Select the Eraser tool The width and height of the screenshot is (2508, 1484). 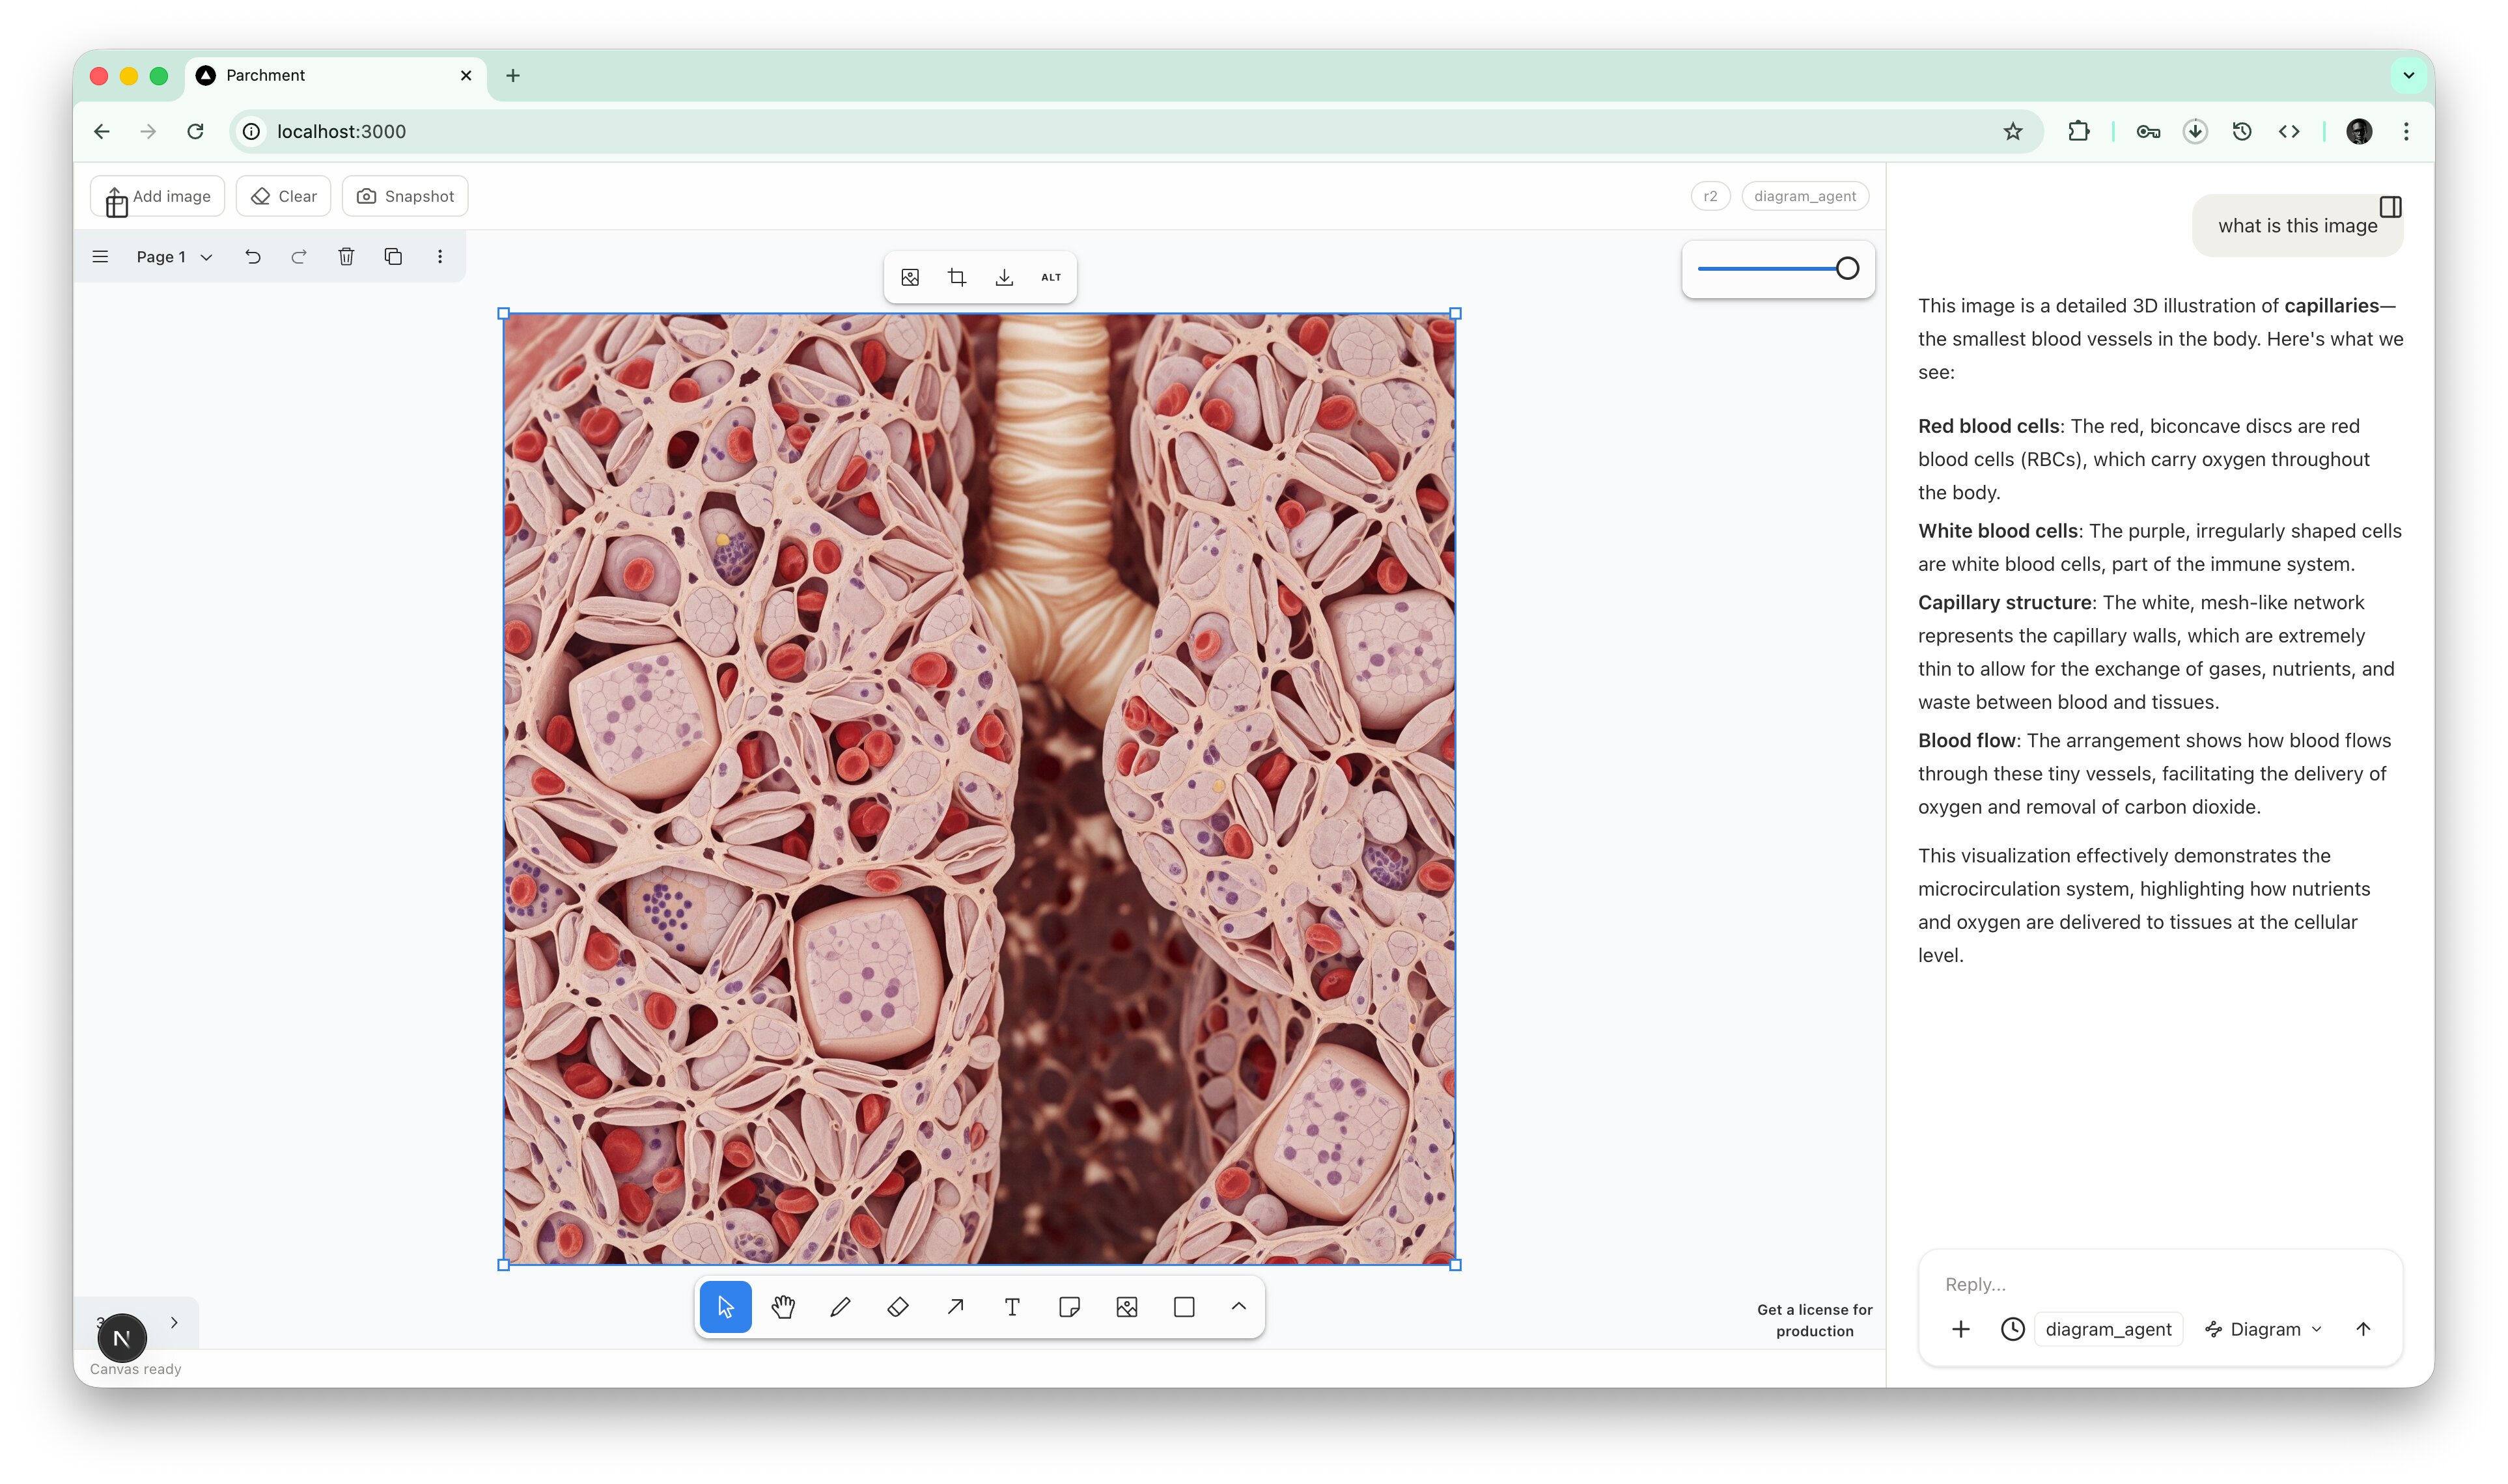coord(897,1306)
